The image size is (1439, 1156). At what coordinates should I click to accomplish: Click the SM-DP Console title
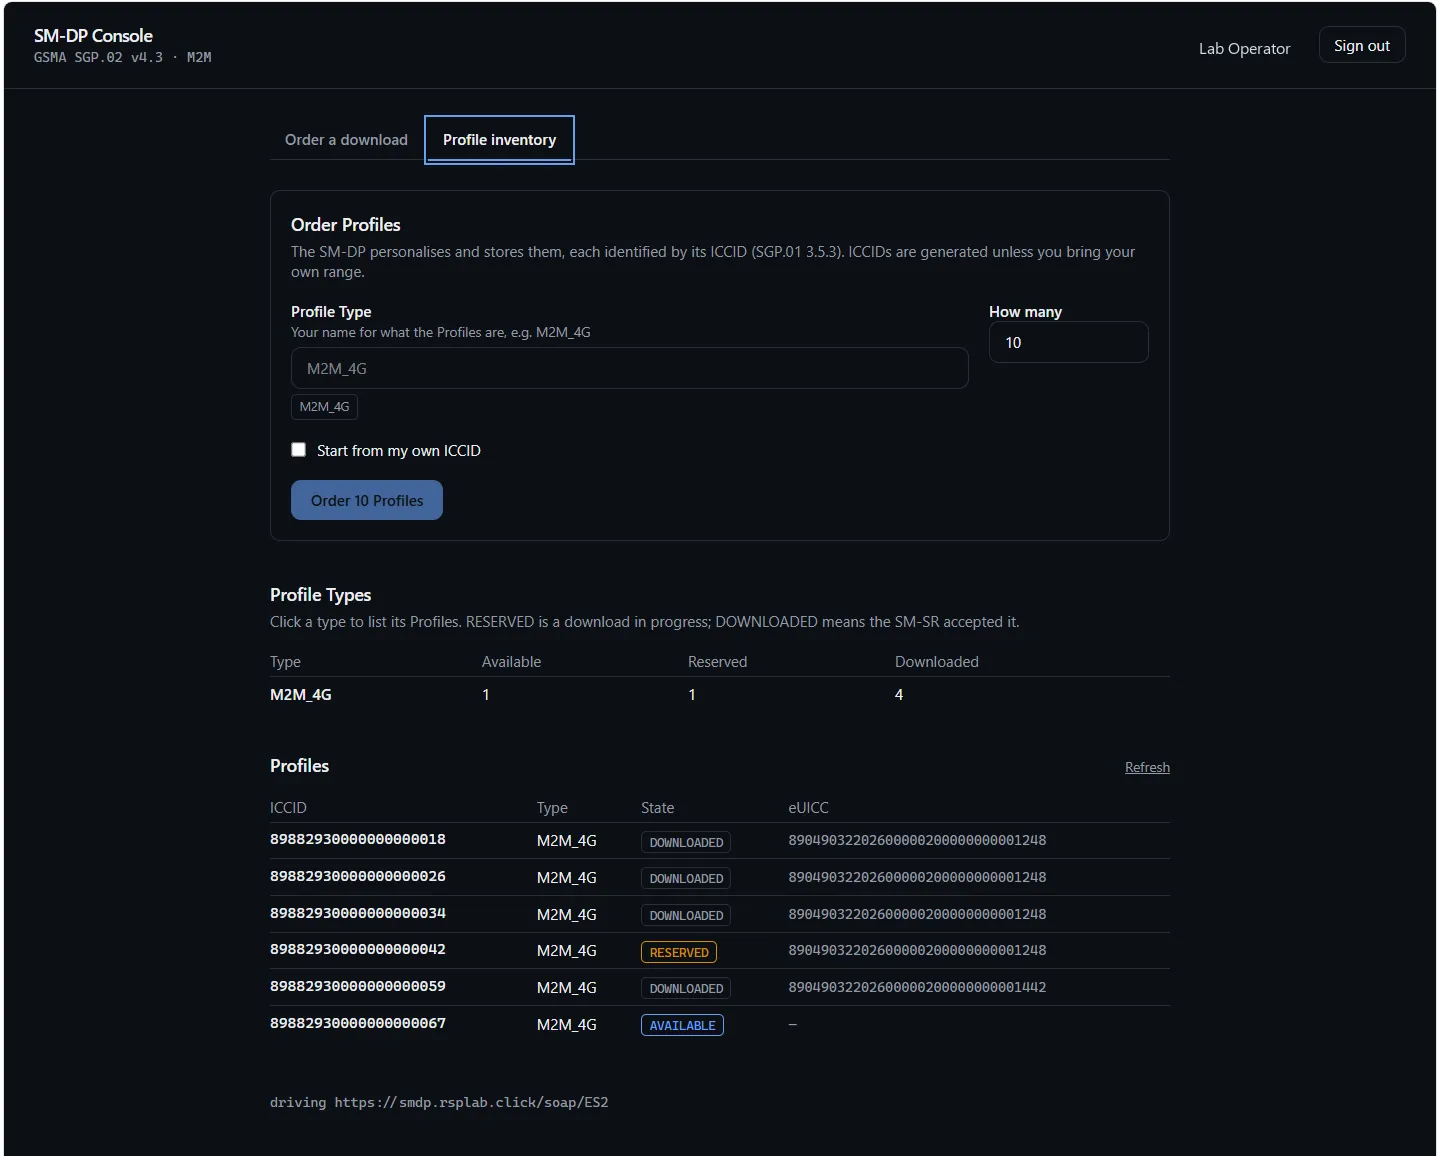coord(93,36)
